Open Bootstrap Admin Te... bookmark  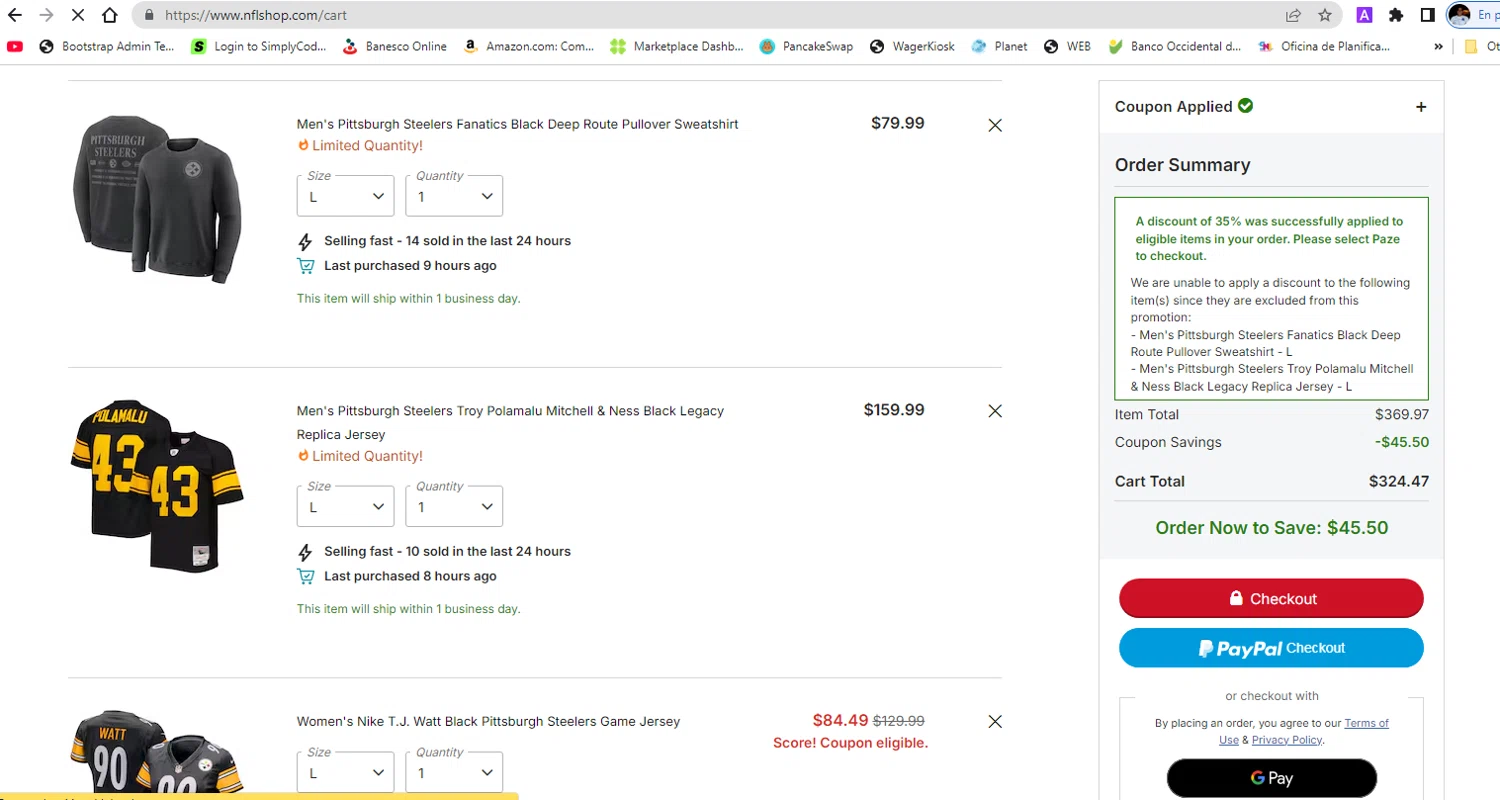tap(107, 46)
